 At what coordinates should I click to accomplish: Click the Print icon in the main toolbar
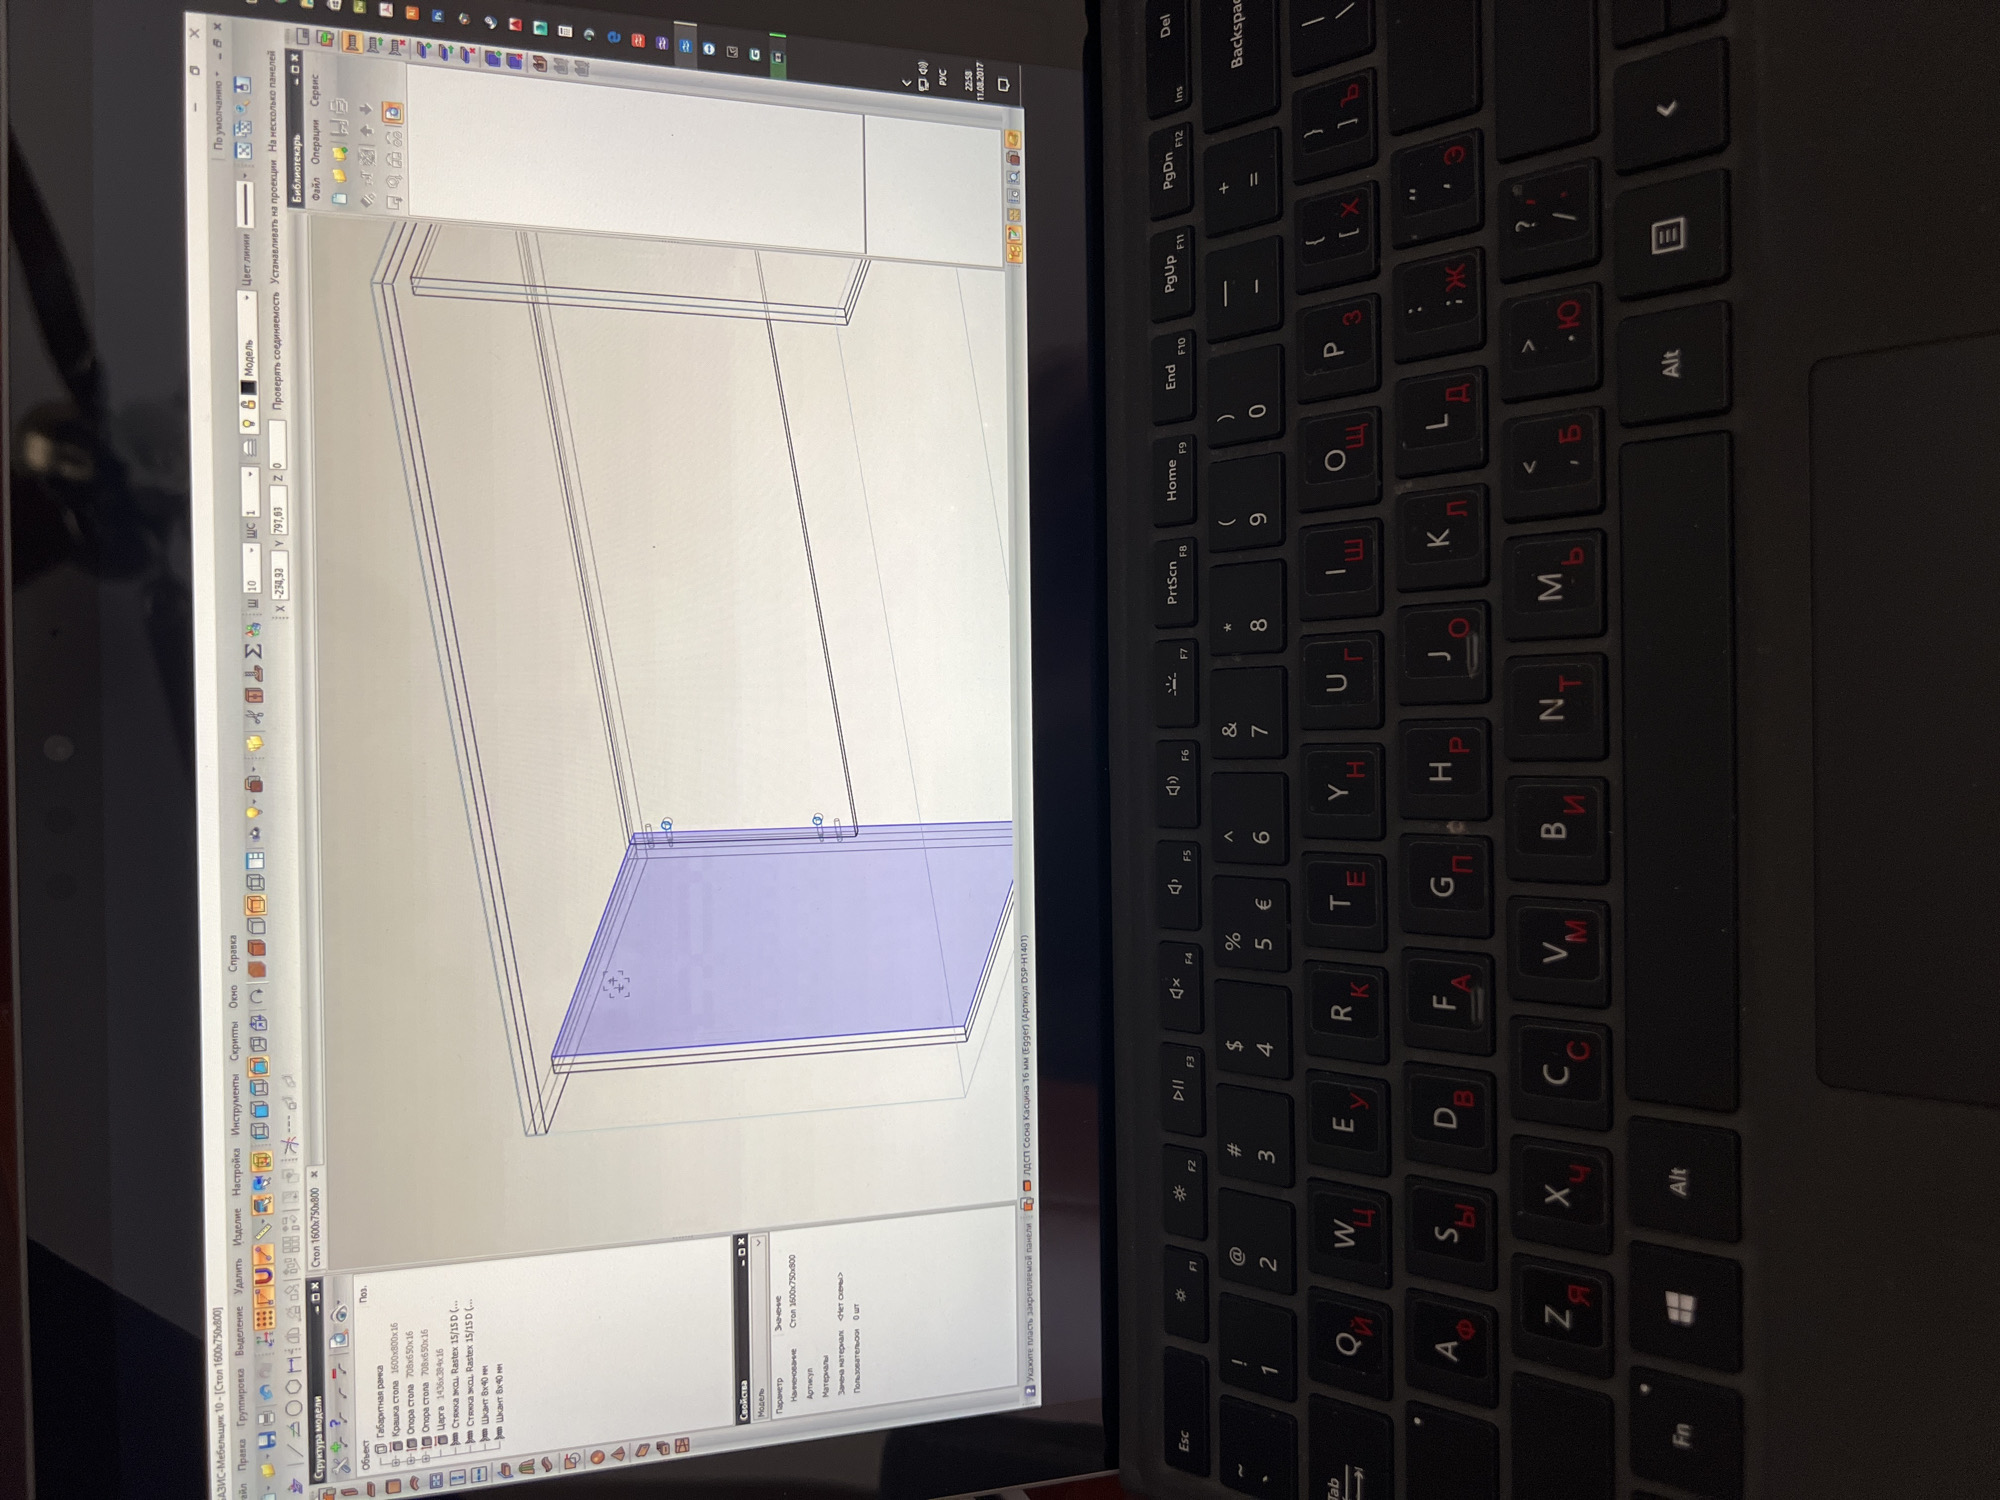click(x=267, y=1418)
